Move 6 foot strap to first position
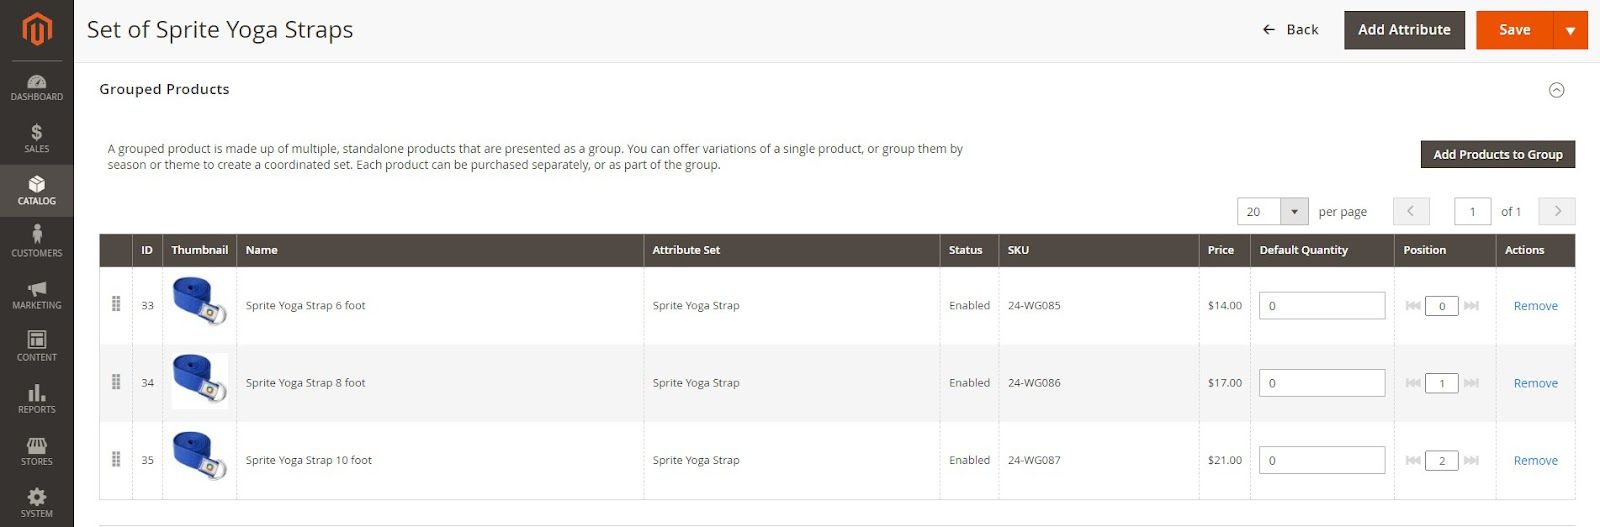The image size is (1600, 527). click(1413, 306)
